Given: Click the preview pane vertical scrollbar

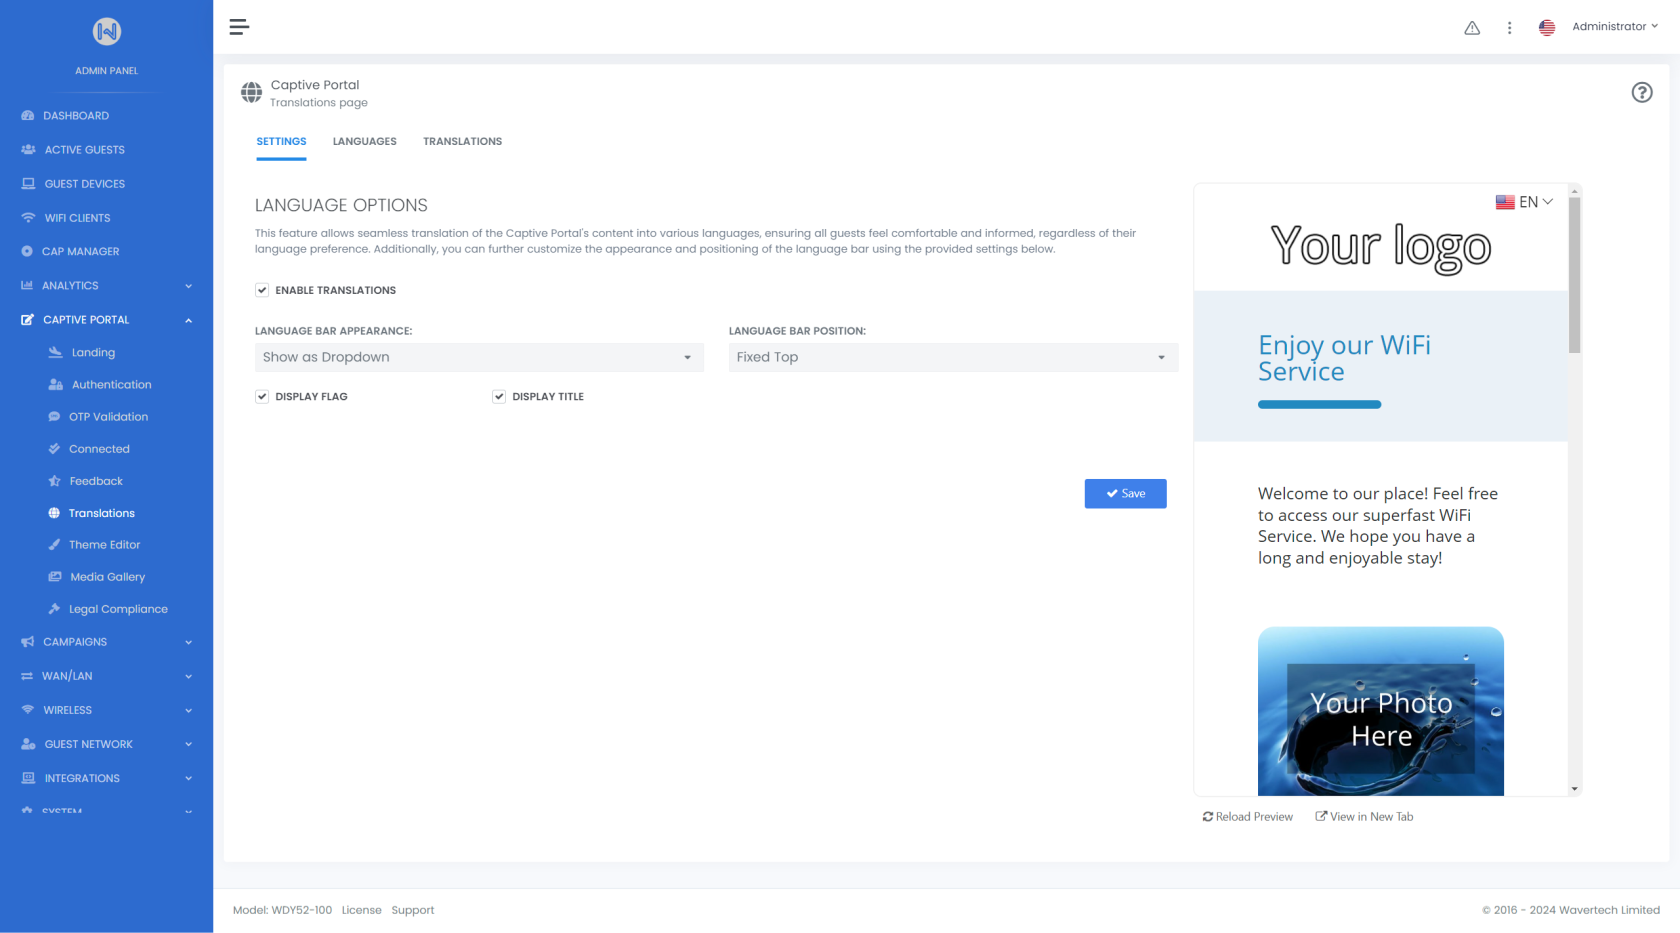Looking at the screenshot, I should pyautogui.click(x=1574, y=275).
